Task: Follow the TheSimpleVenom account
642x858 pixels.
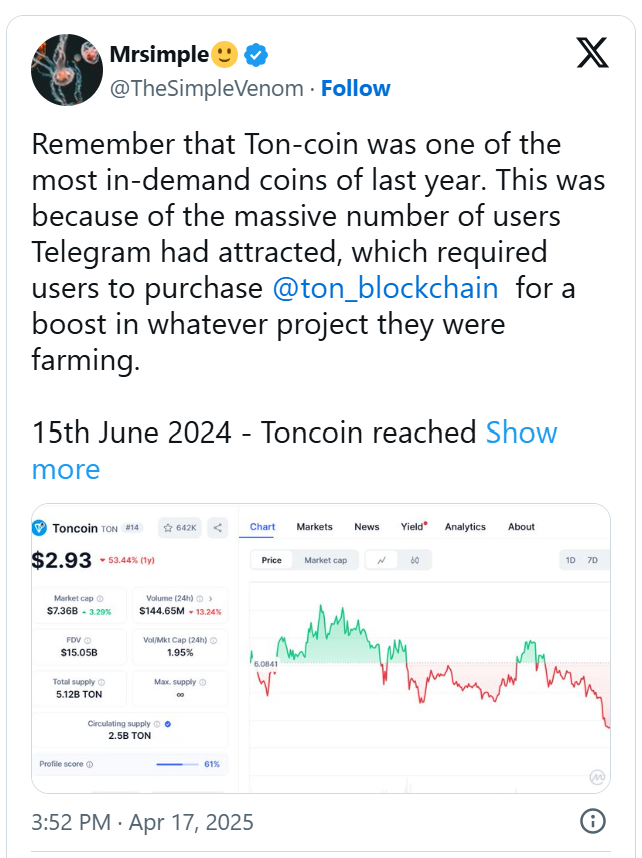Action: 356,88
